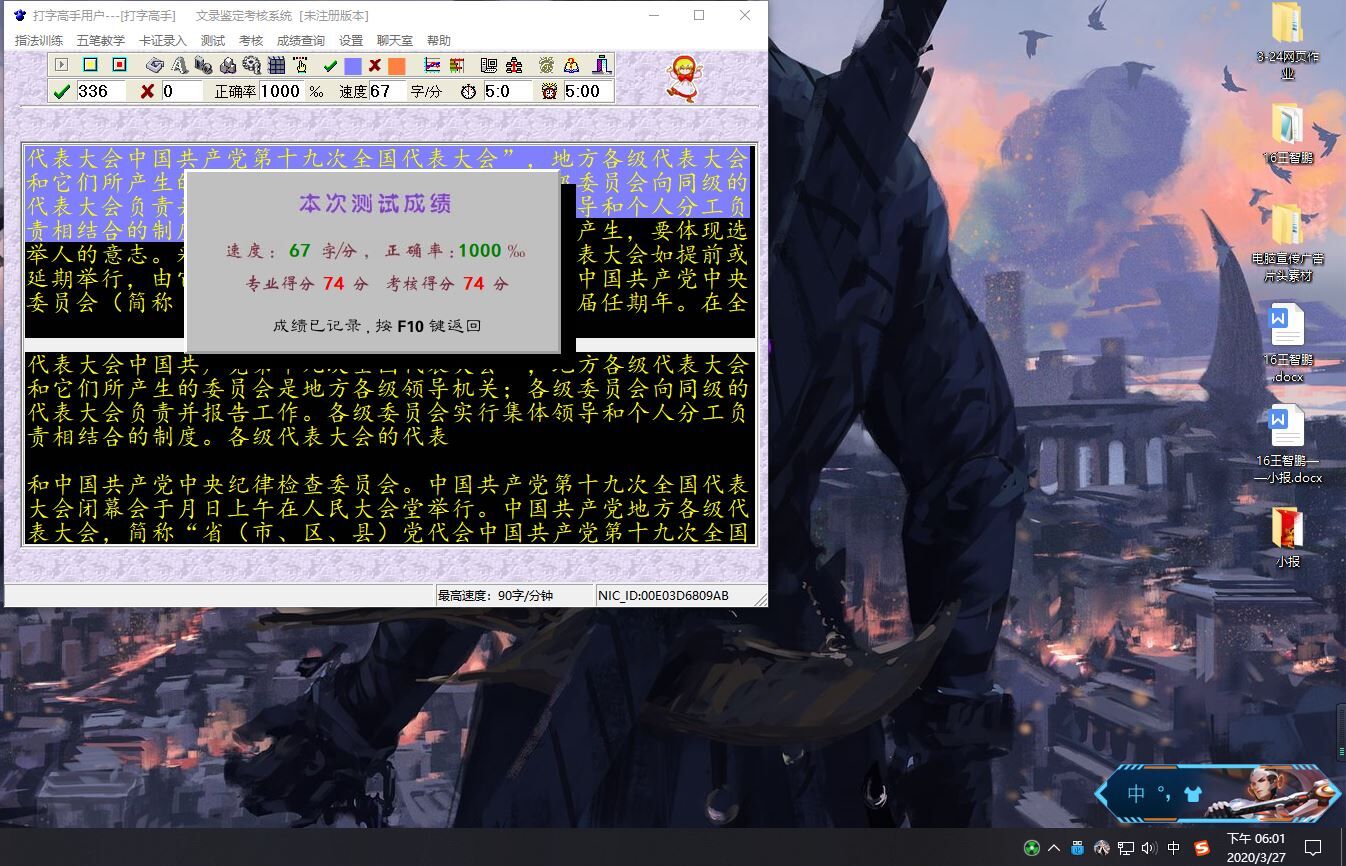Click the camera toolbar icon
The width and height of the screenshot is (1346, 866).
[204, 65]
